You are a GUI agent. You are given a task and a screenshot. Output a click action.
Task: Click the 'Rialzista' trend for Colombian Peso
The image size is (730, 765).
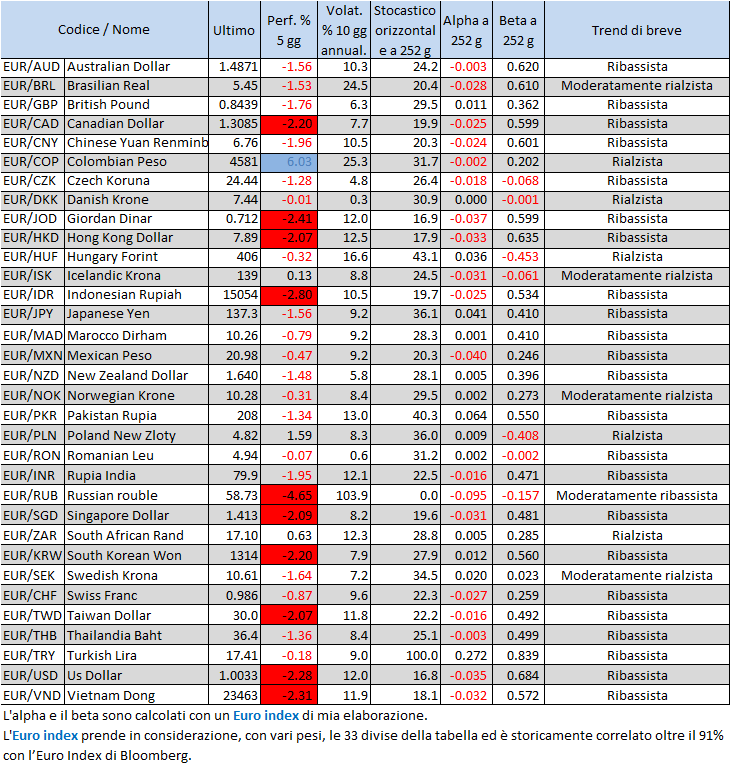[637, 162]
